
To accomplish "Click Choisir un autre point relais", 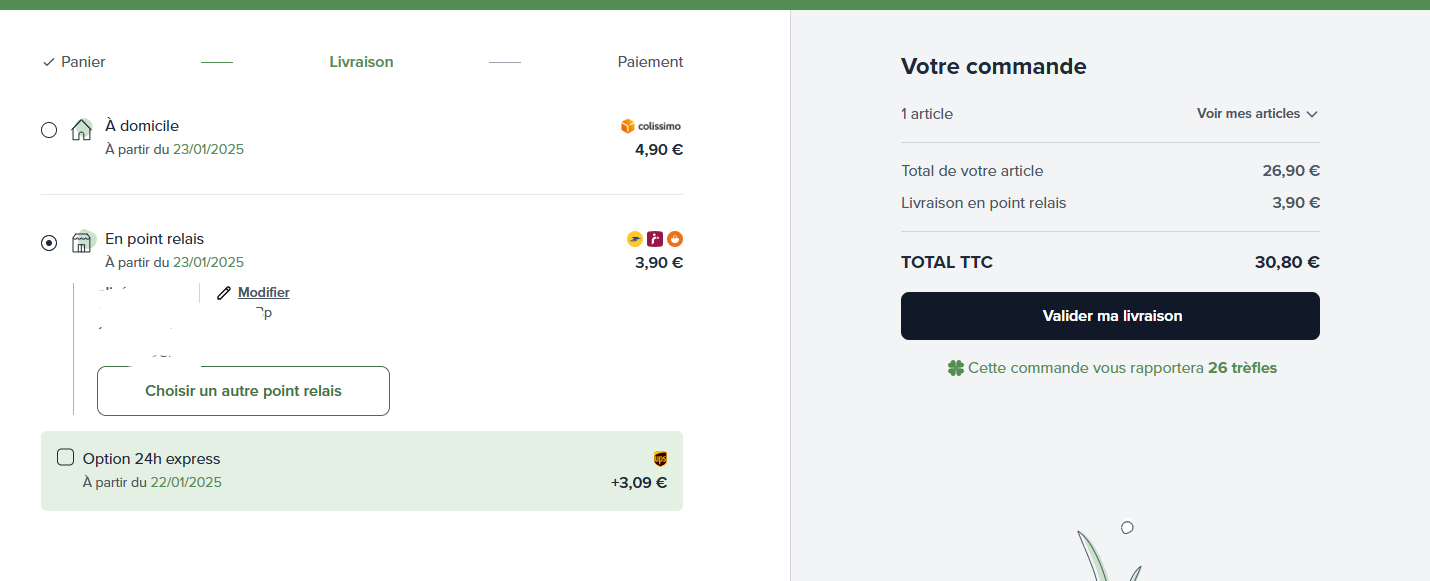I will coord(243,391).
